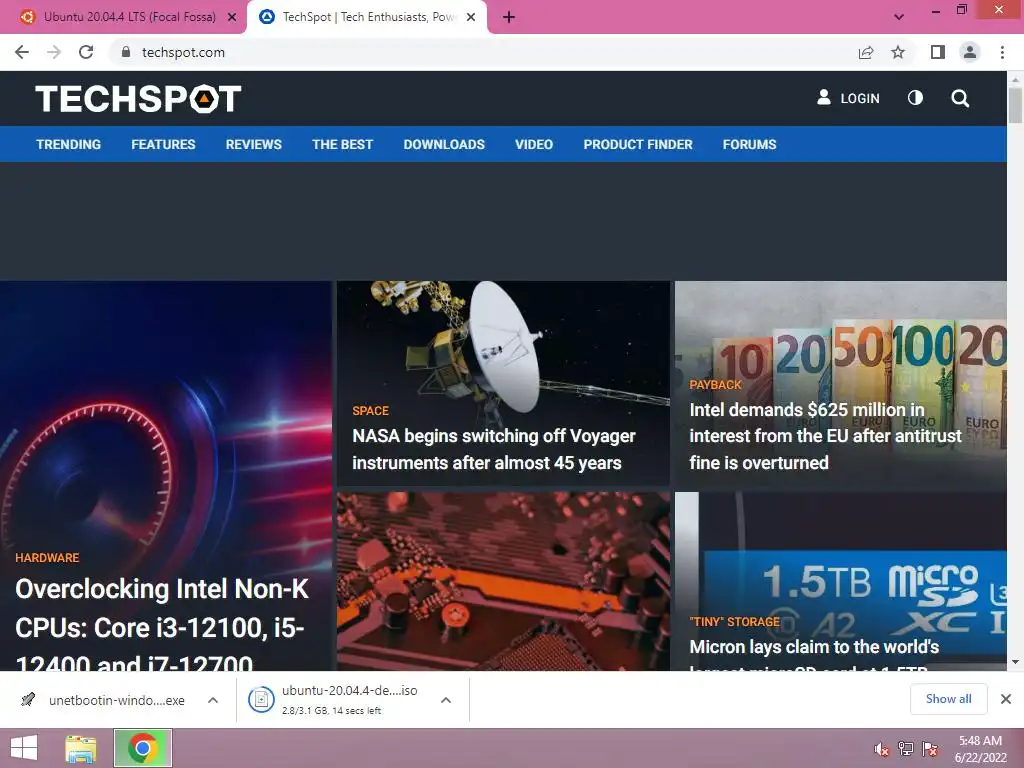Open TechSpot search magnifier
The height and width of the screenshot is (768, 1024).
click(x=960, y=99)
